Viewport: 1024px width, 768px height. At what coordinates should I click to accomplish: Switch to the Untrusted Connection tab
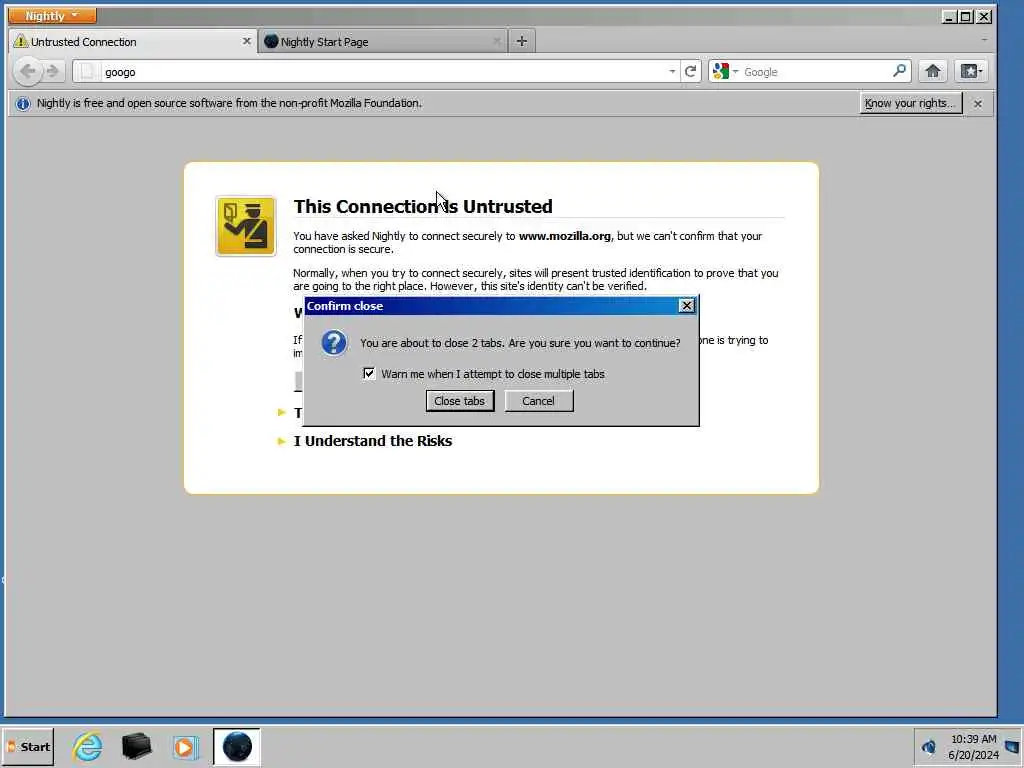(x=133, y=42)
